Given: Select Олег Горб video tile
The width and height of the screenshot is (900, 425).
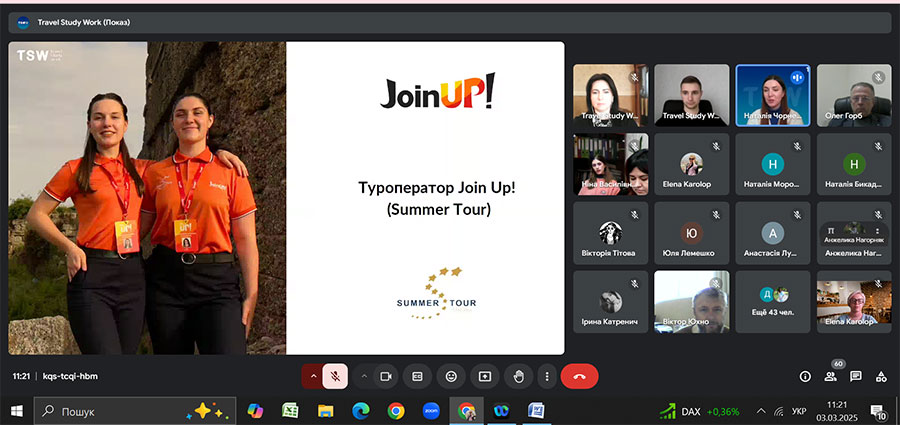Looking at the screenshot, I should click(854, 95).
